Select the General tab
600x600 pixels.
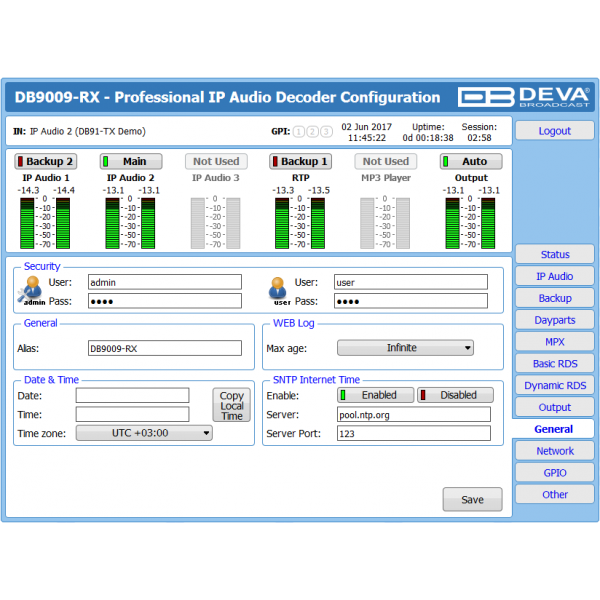[553, 429]
